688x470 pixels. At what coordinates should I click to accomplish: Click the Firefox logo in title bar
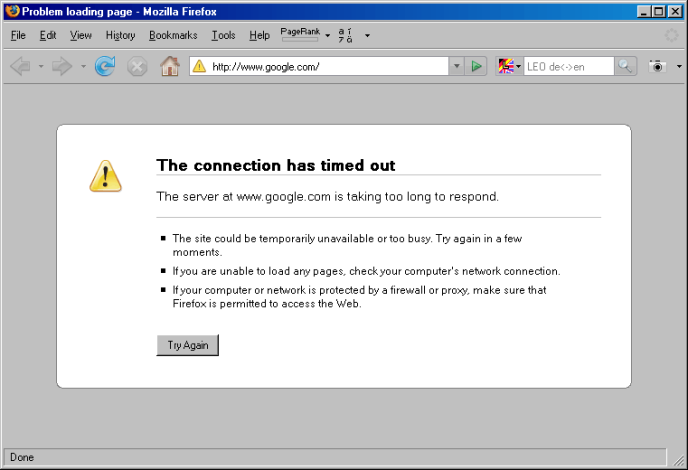[x=12, y=11]
